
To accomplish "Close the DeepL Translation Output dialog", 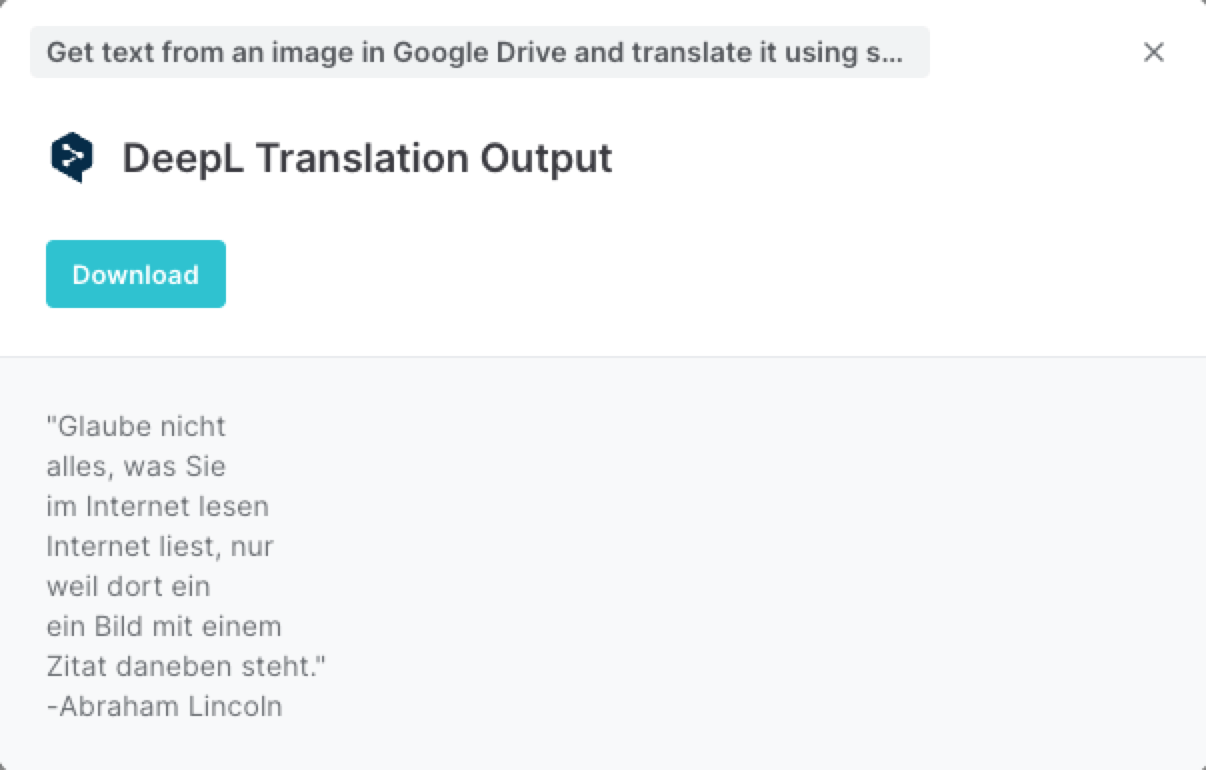I will point(1153,52).
